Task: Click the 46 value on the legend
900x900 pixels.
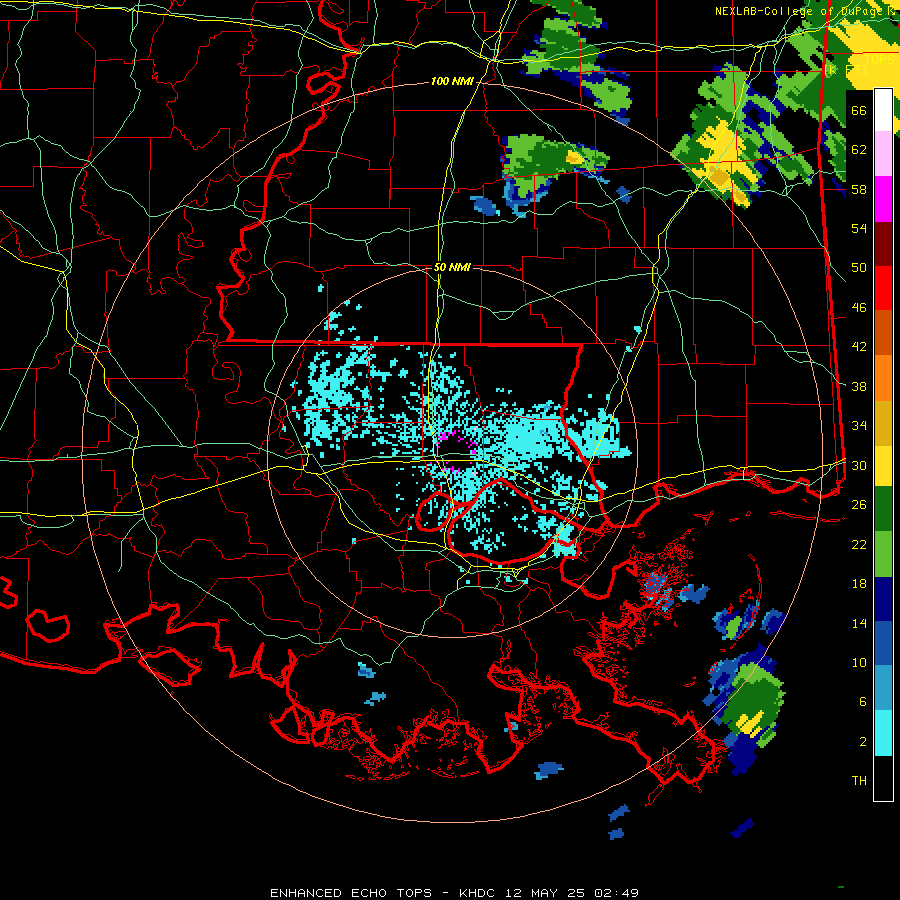Action: coord(859,307)
